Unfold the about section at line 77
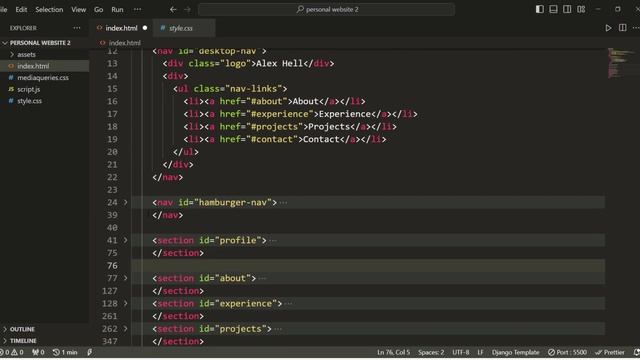This screenshot has height=360, width=640. coord(126,278)
